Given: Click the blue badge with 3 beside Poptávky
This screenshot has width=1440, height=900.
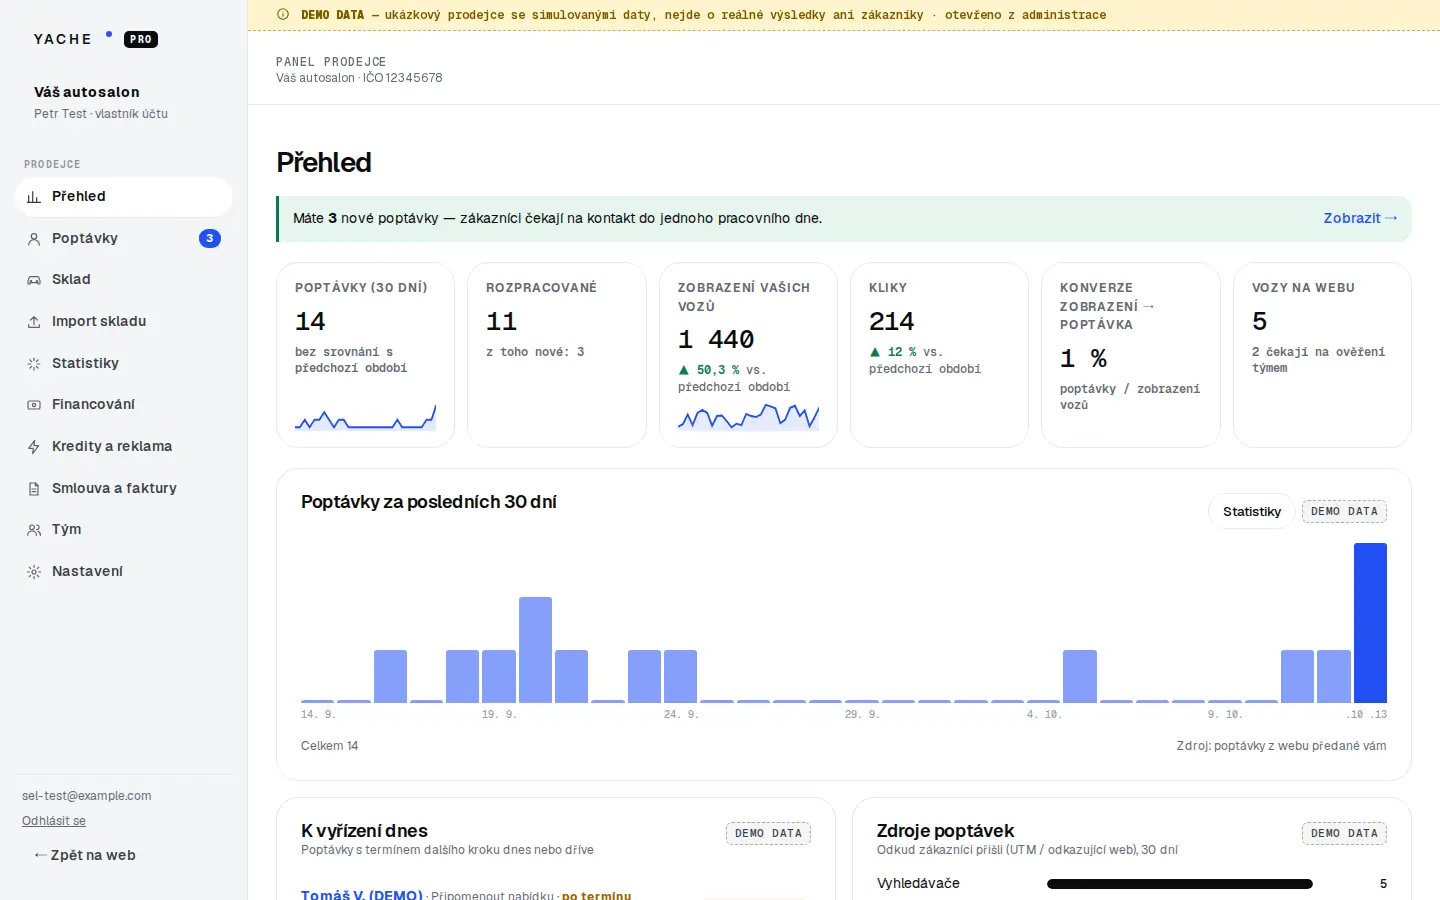Looking at the screenshot, I should (x=210, y=238).
